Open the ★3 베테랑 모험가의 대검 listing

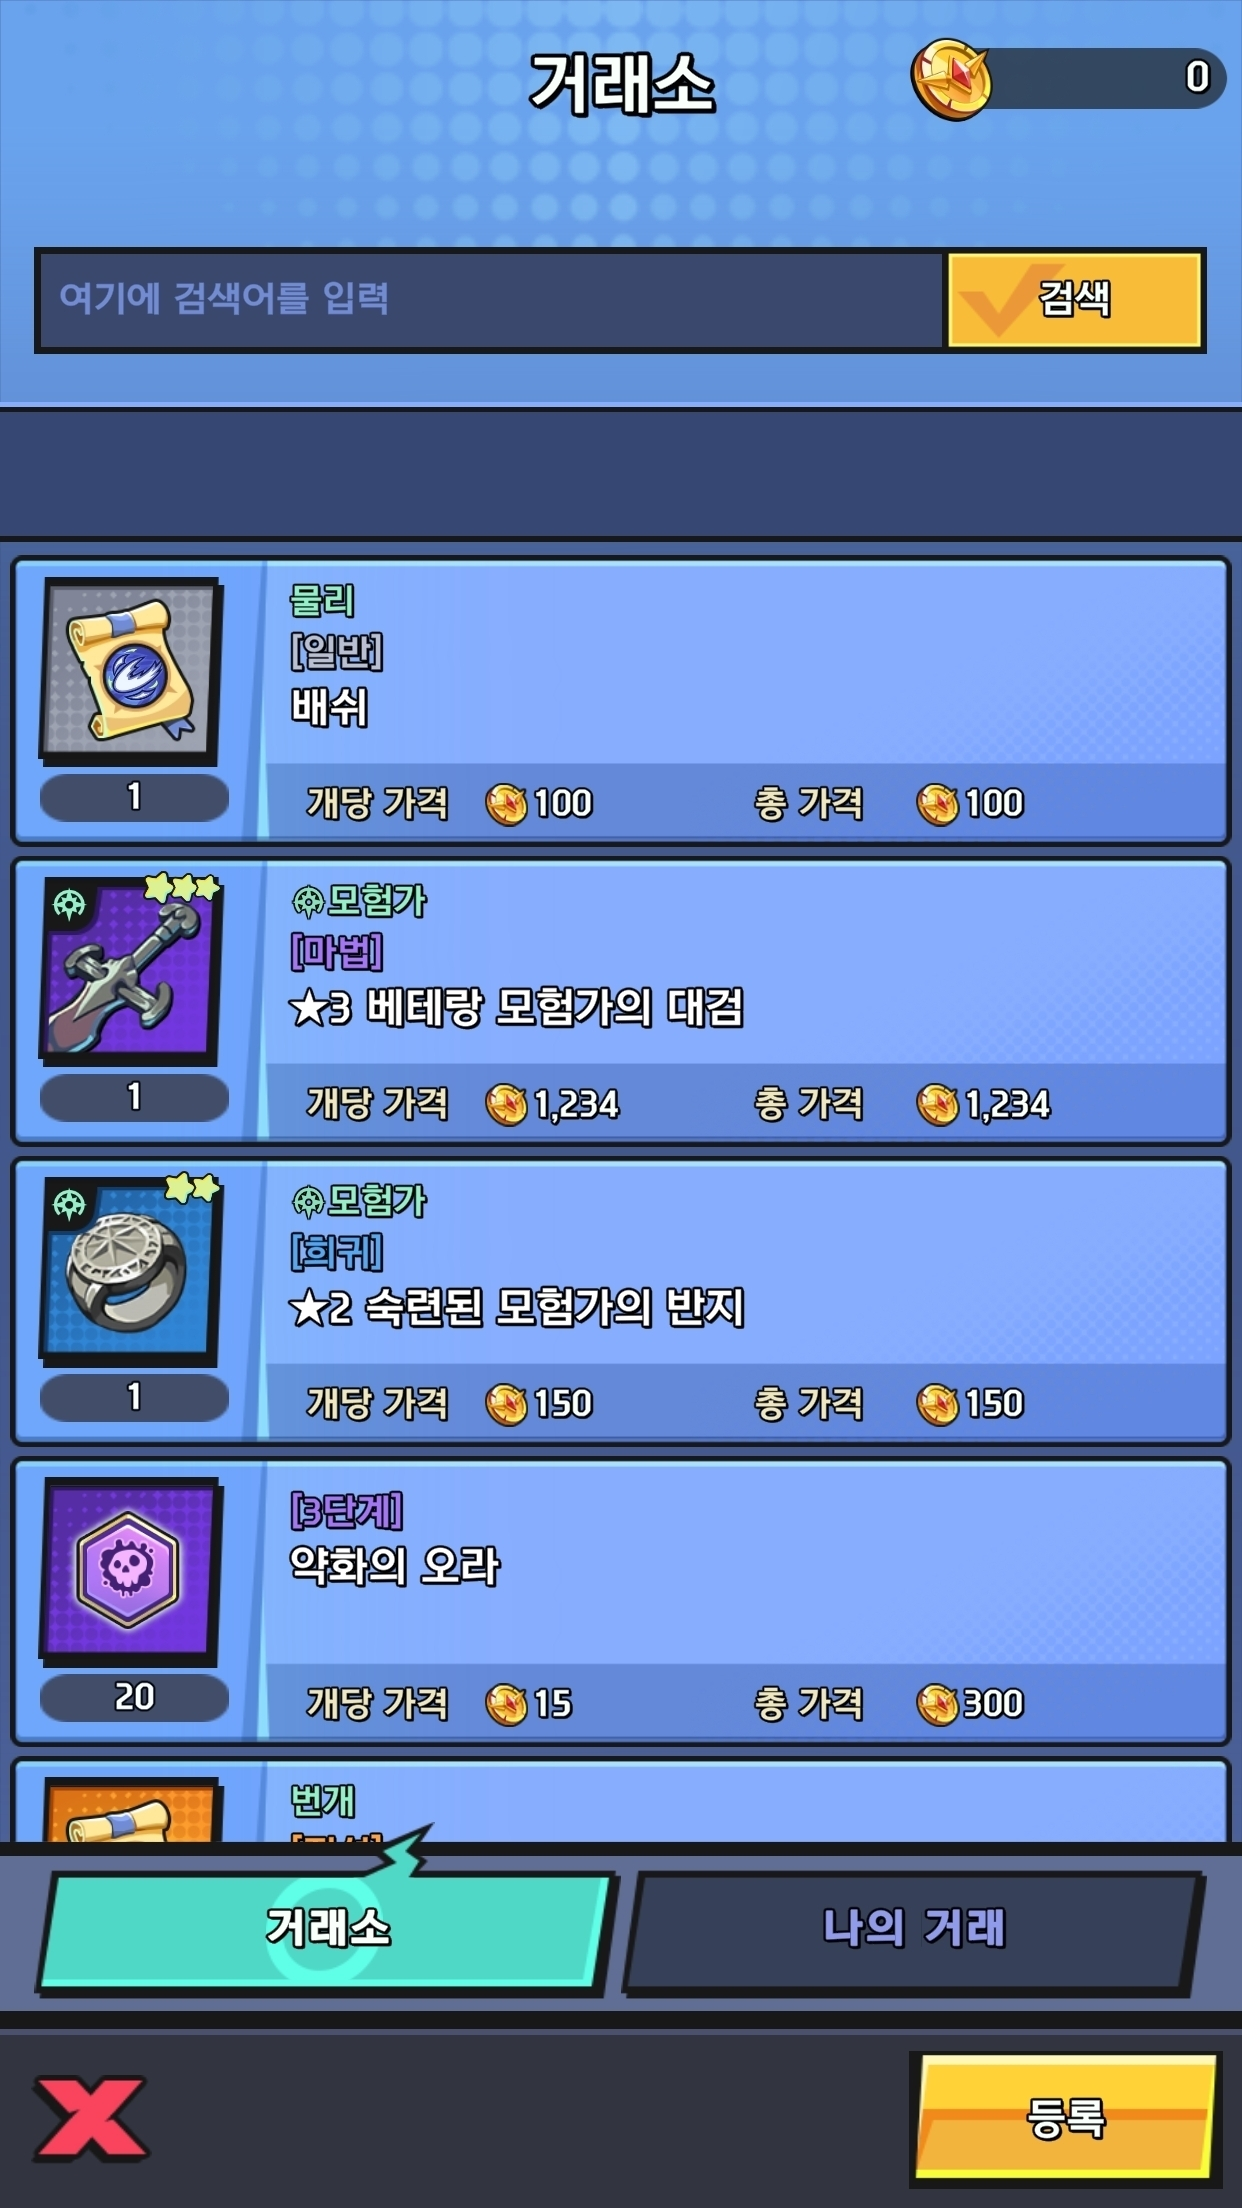point(620,1000)
